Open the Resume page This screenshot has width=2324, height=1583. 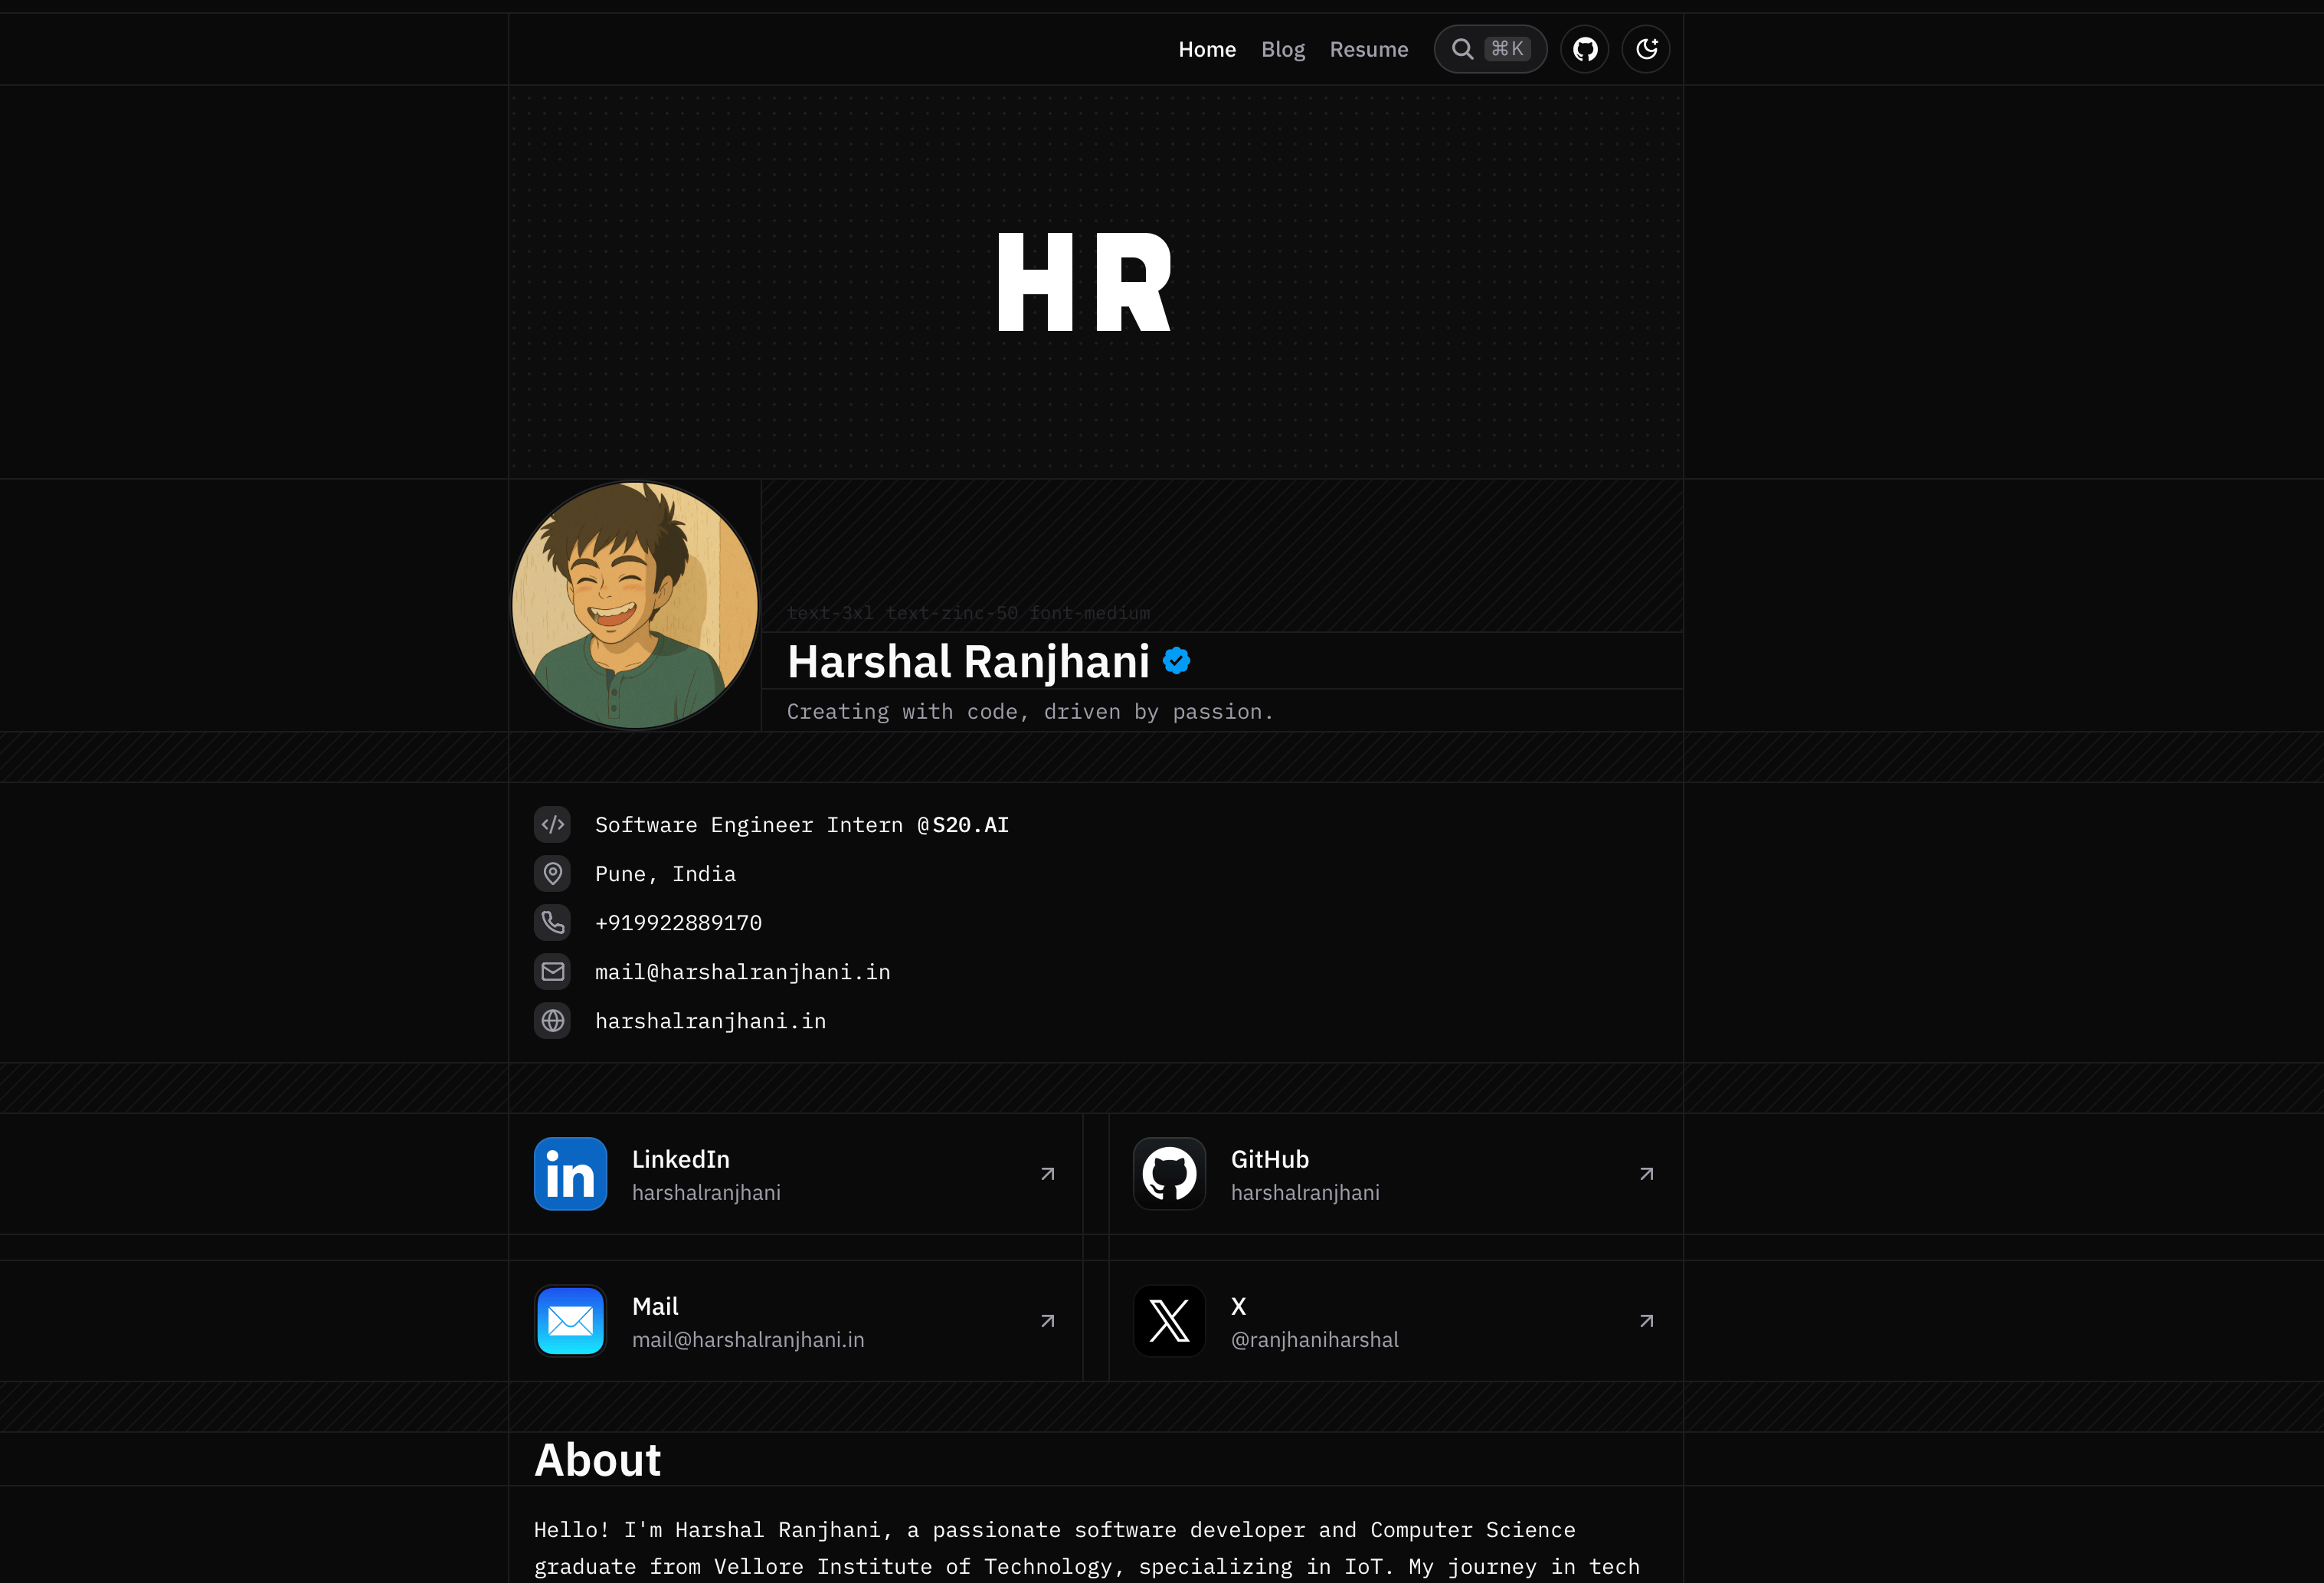1369,48
